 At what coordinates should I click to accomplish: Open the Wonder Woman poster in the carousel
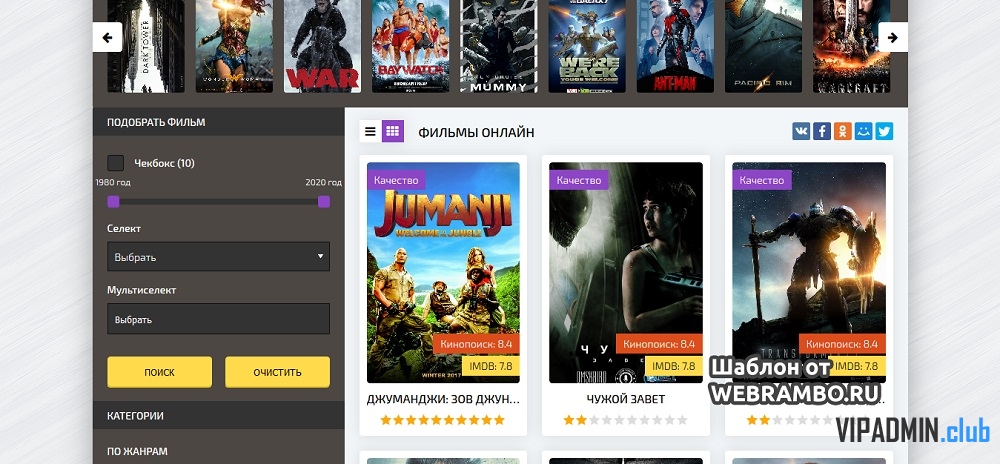point(234,47)
